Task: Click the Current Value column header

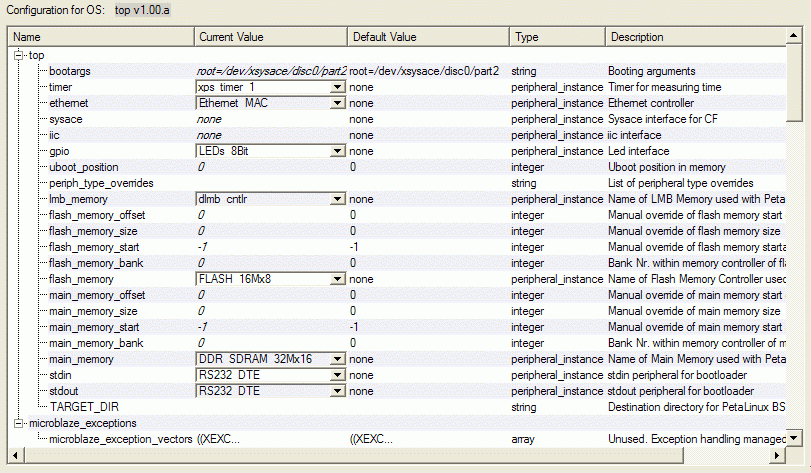Action: pos(270,37)
